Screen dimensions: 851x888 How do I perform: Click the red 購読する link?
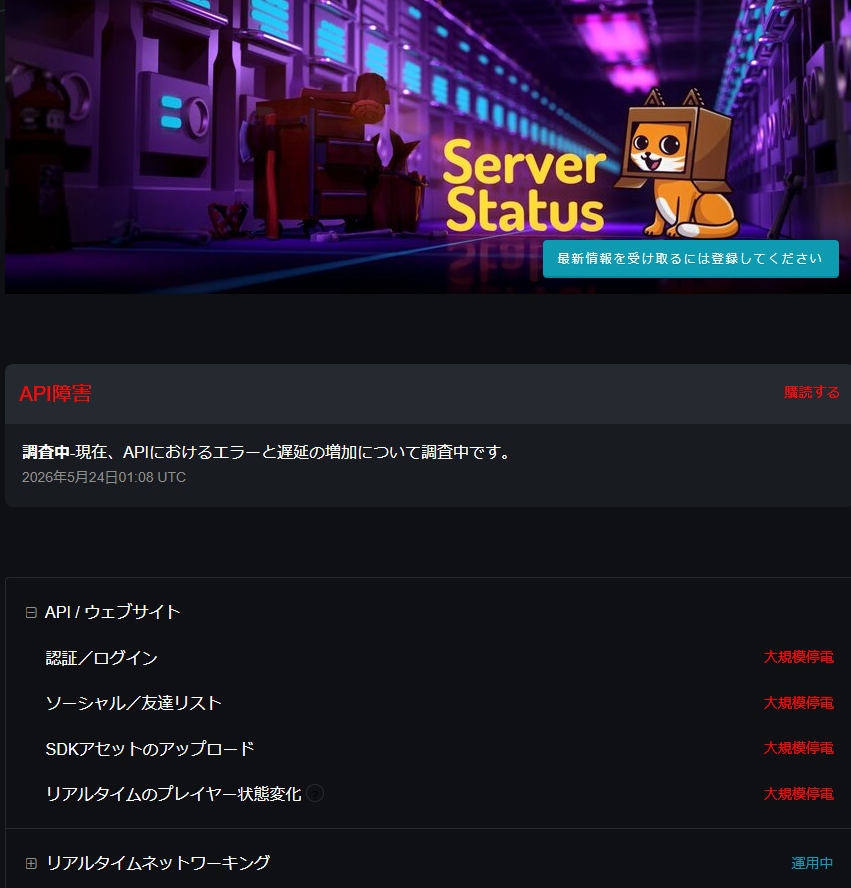tap(811, 392)
